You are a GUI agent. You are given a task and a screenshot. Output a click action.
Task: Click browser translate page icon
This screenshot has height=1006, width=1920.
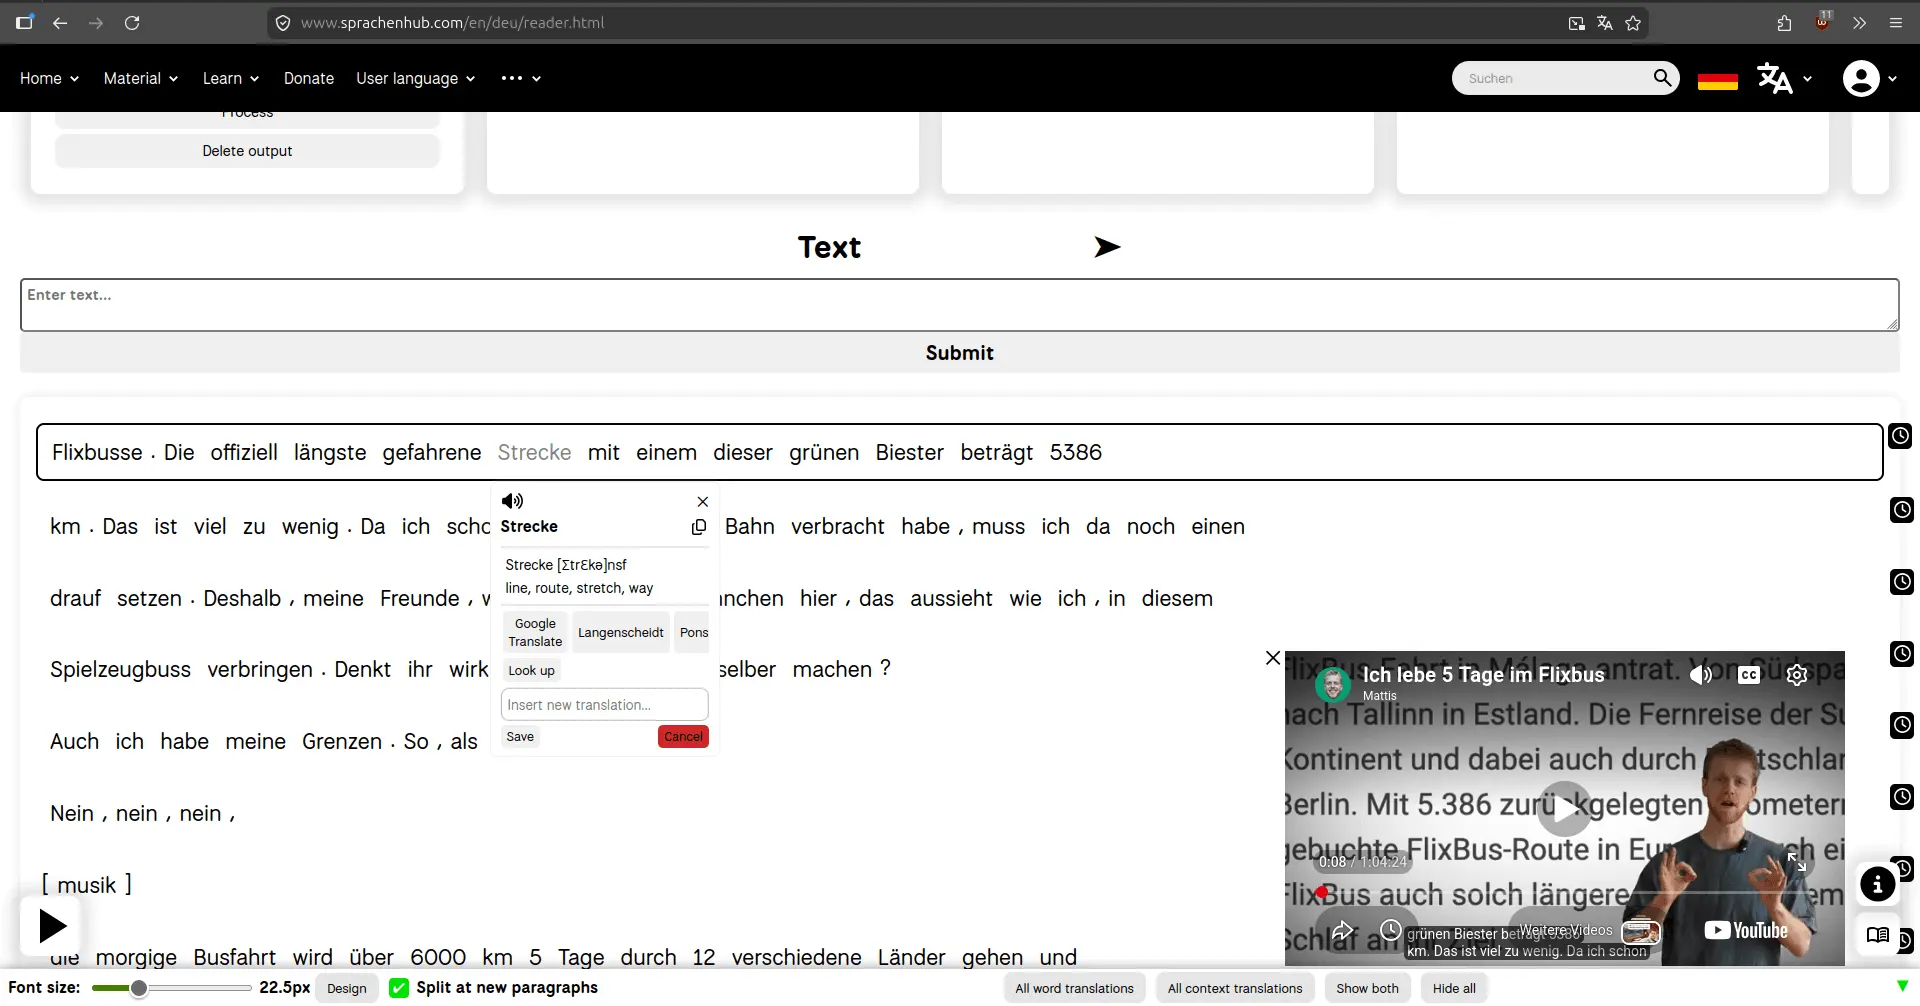point(1605,23)
